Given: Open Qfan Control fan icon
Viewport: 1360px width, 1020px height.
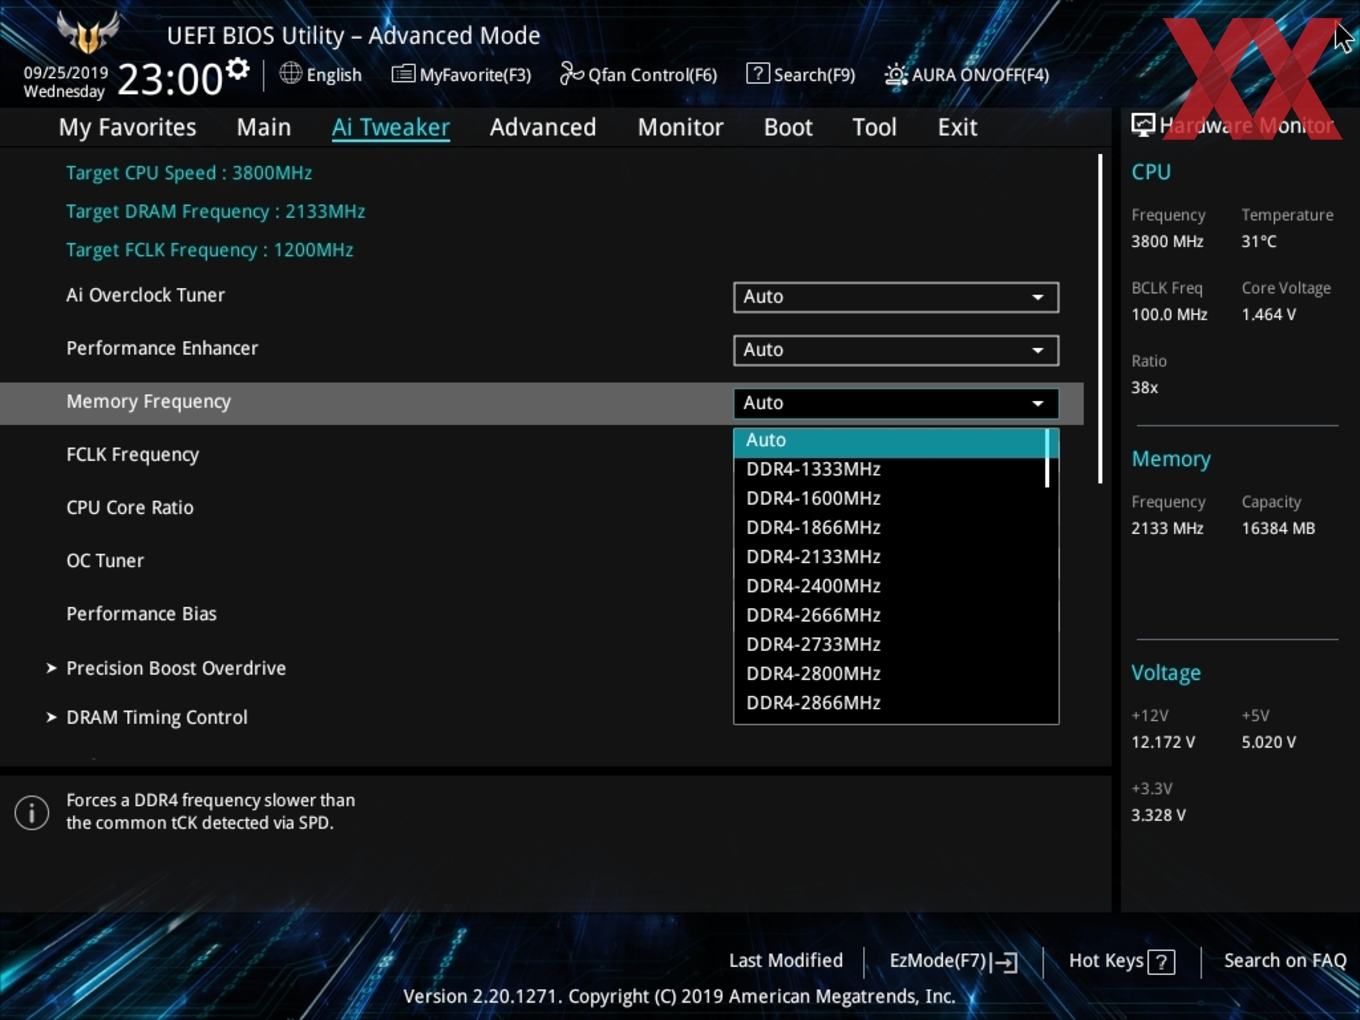Looking at the screenshot, I should pos(571,73).
